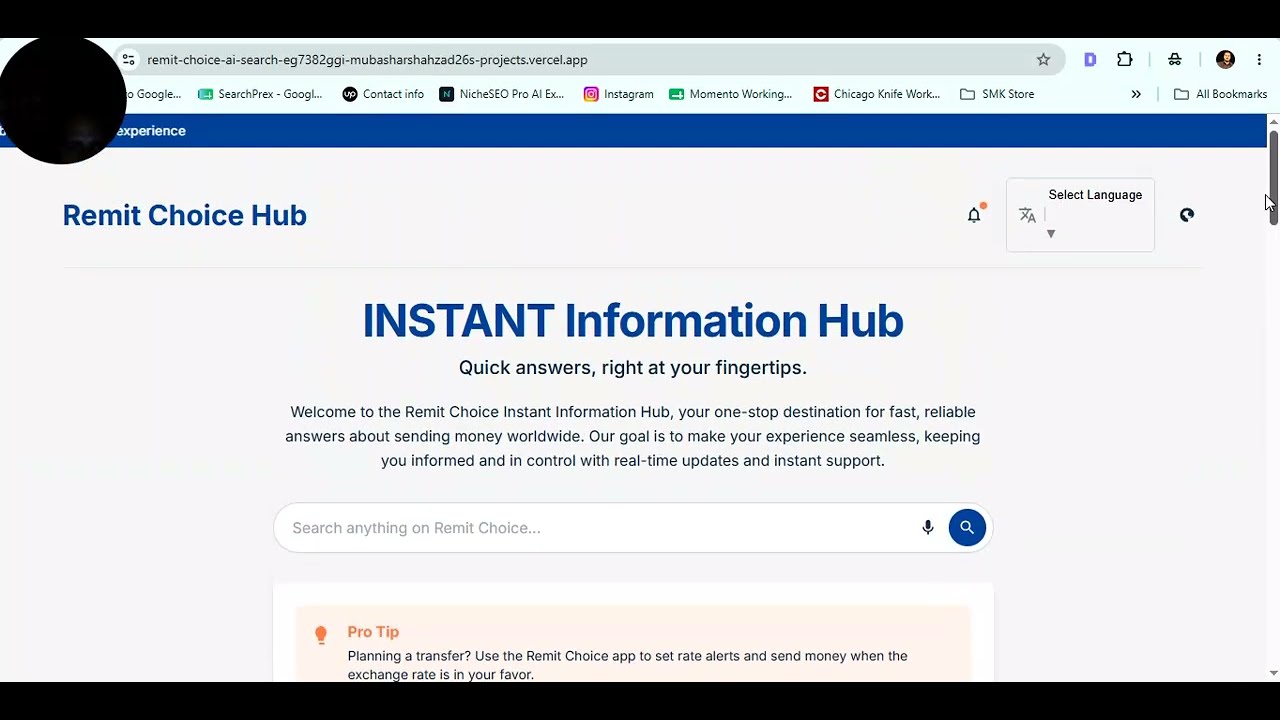Click the 'Pro Tip' heading text

click(373, 632)
